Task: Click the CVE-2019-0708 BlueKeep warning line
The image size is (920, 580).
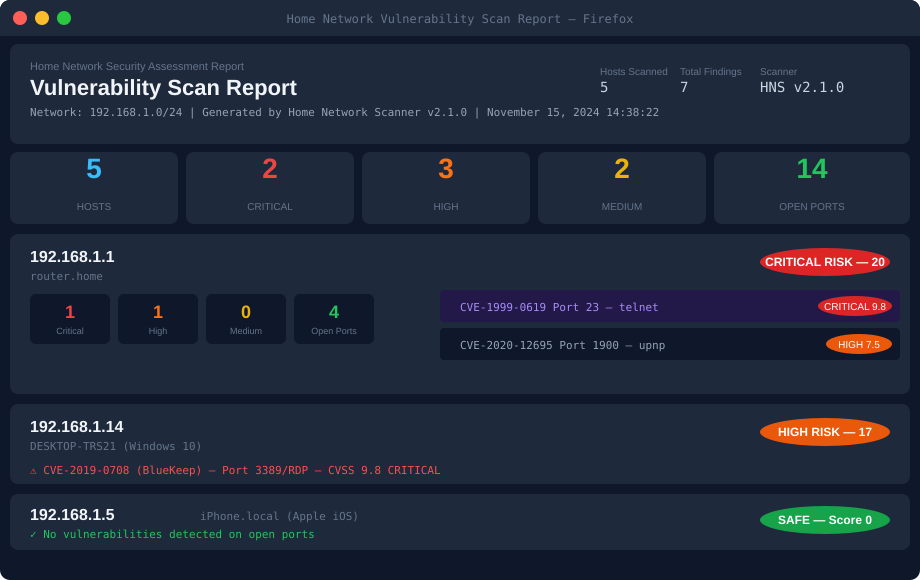Action: click(x=235, y=470)
